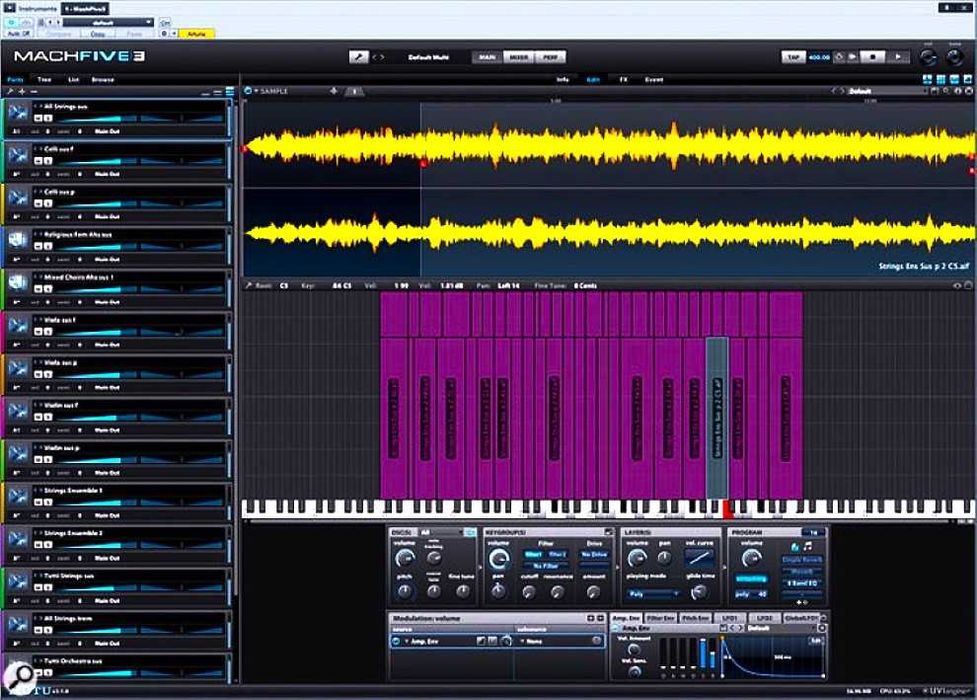Click the OSC volume knob
This screenshot has height=700, width=977.
pyautogui.click(x=404, y=559)
